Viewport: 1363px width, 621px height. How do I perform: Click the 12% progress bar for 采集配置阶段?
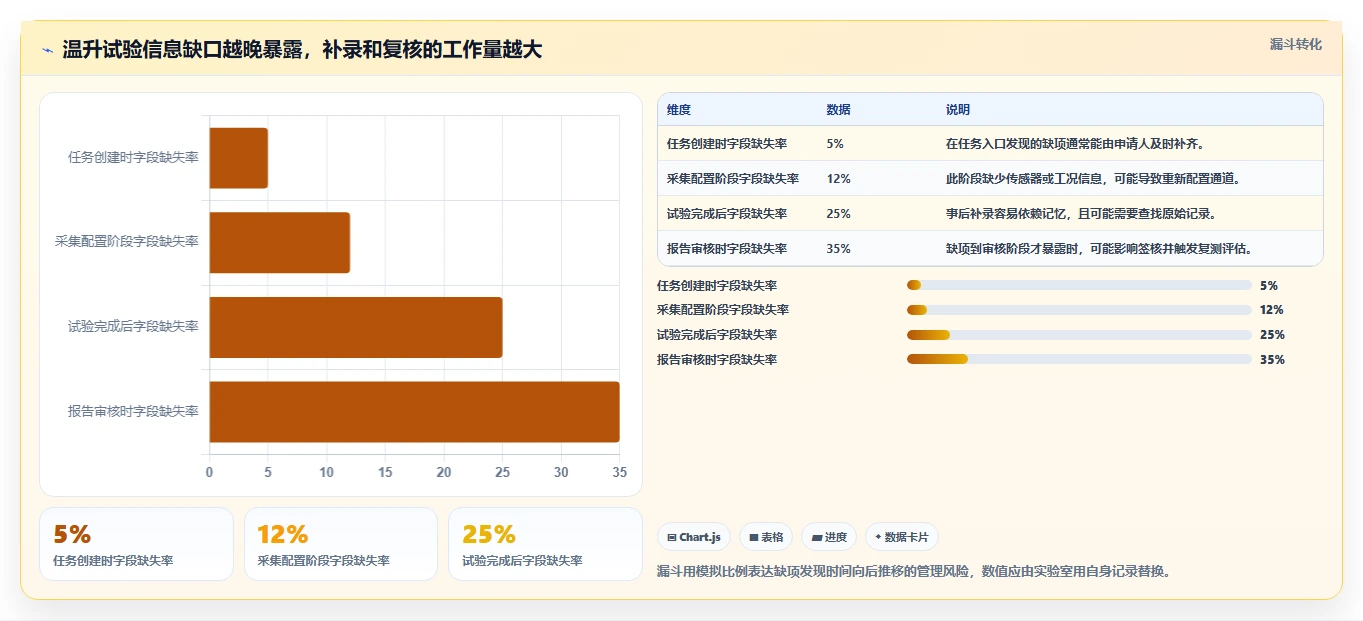(x=1079, y=310)
